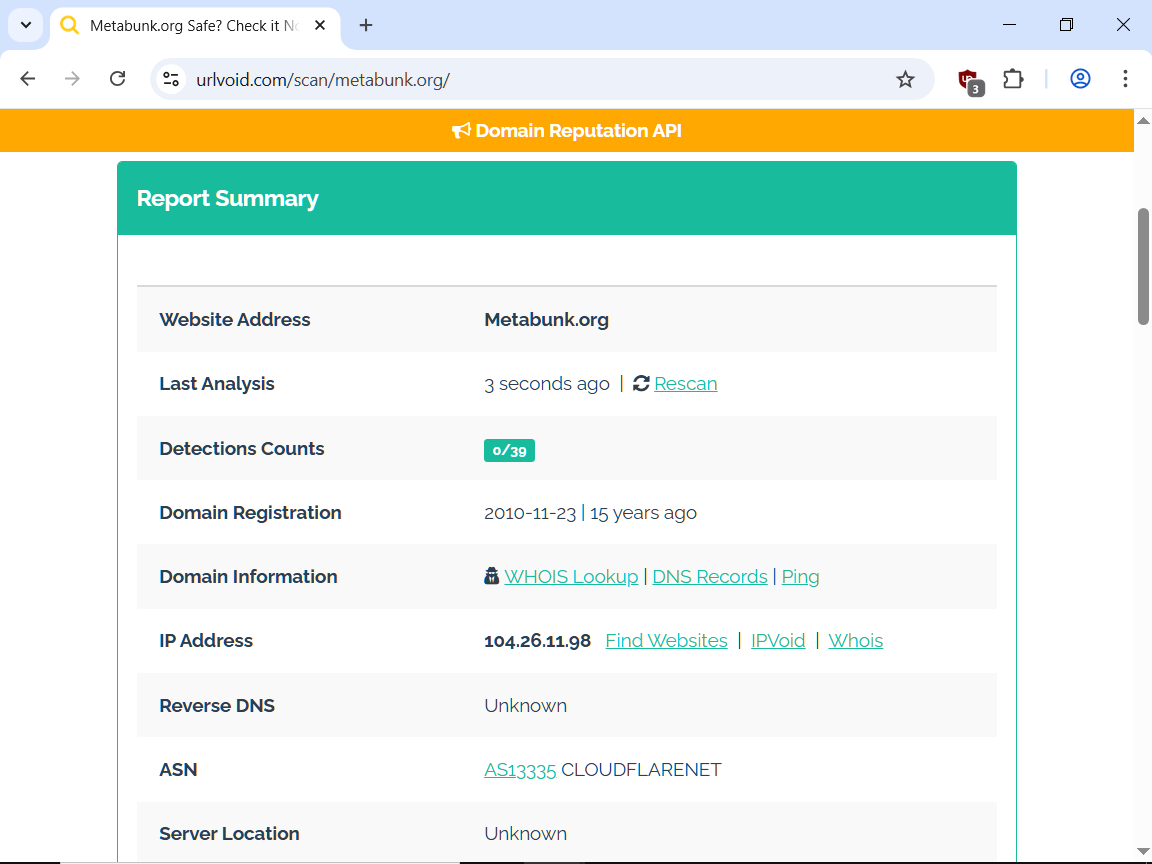Click the browser back arrow

coord(28,79)
